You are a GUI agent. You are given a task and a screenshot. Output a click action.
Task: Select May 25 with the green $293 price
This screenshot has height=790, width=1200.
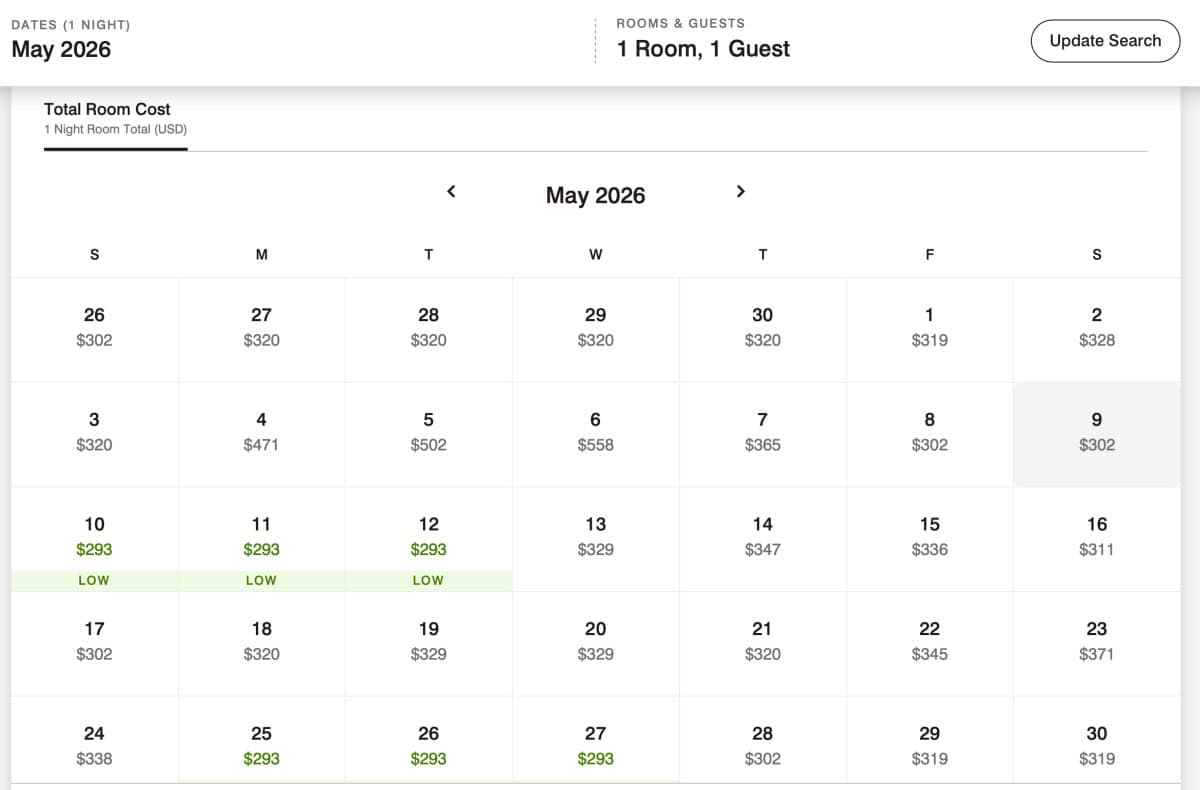pyautogui.click(x=261, y=745)
